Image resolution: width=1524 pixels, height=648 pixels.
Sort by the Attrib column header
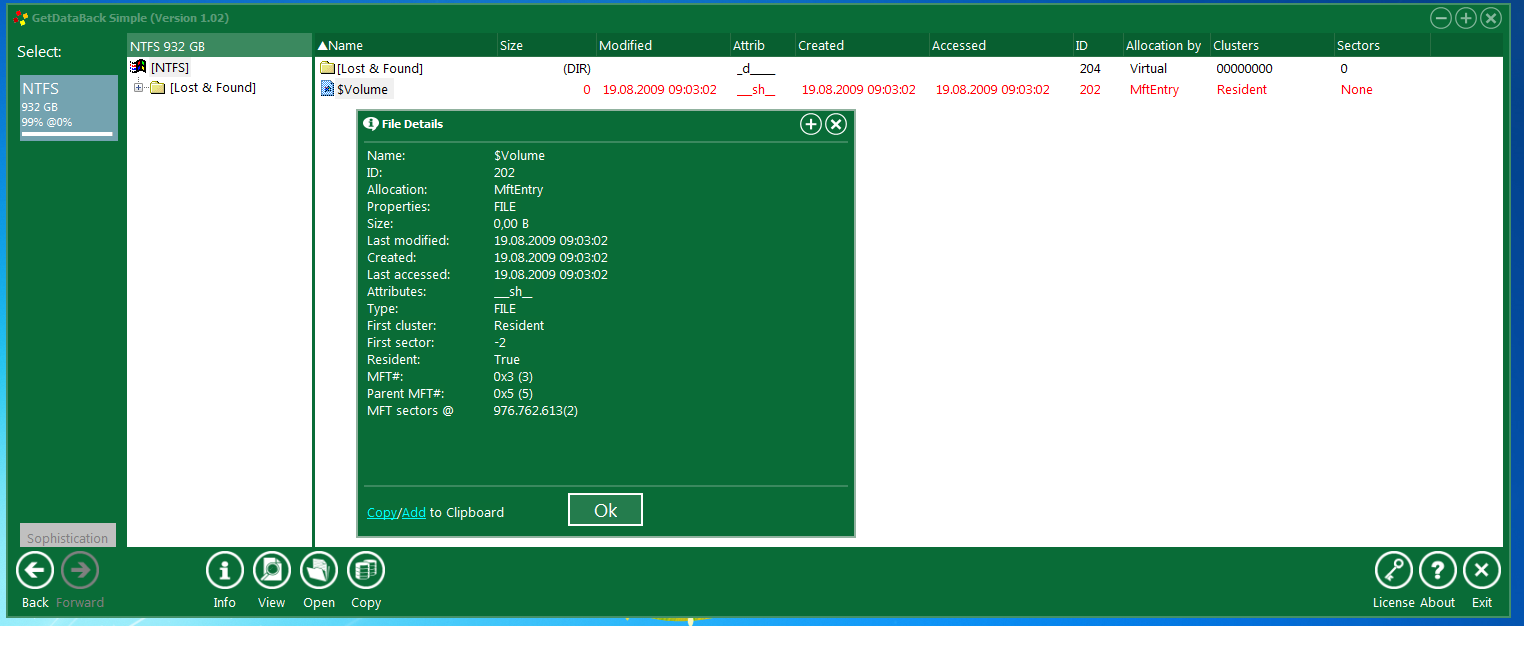coord(762,45)
